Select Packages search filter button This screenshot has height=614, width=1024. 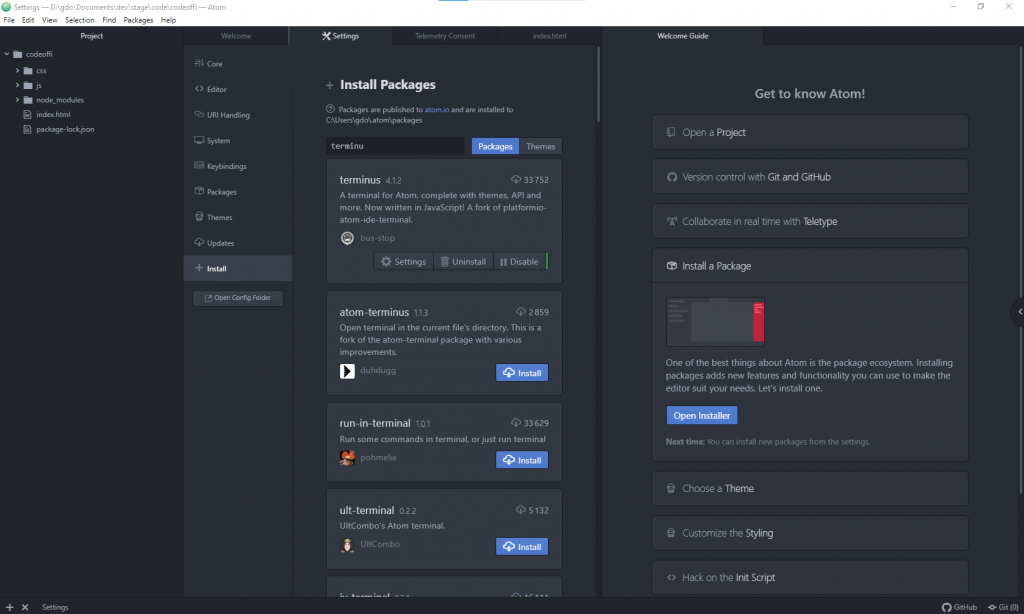point(495,146)
